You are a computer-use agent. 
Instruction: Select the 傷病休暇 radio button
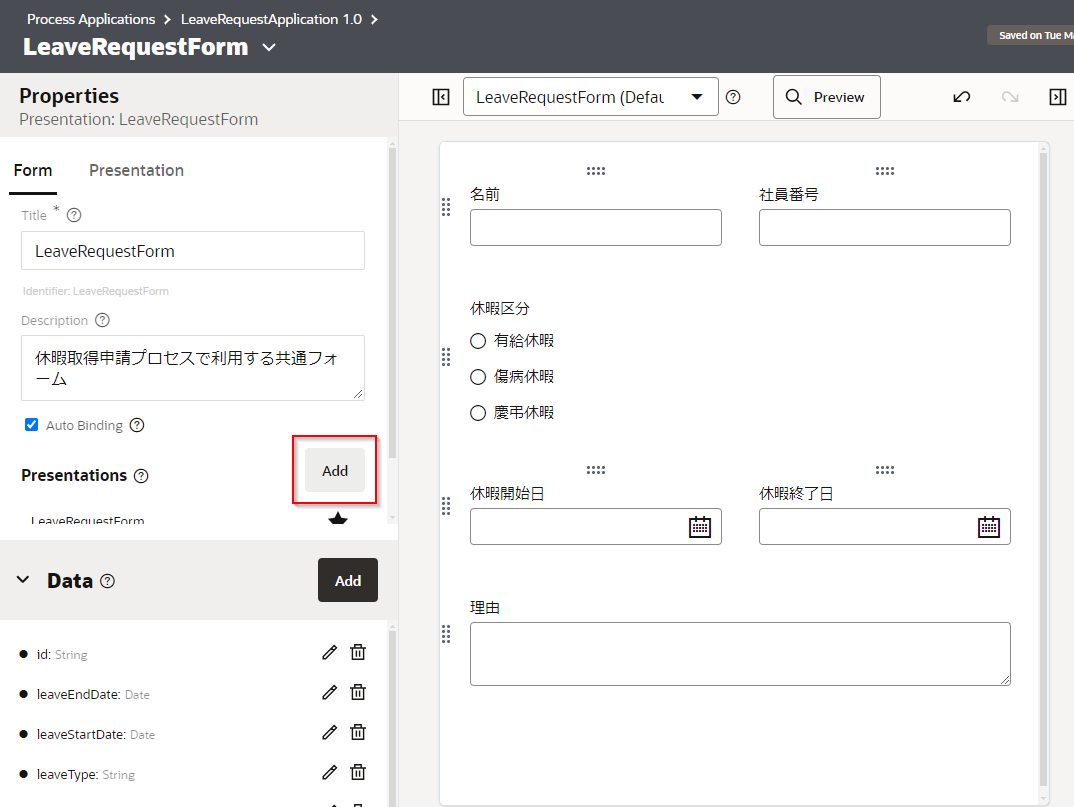(478, 377)
